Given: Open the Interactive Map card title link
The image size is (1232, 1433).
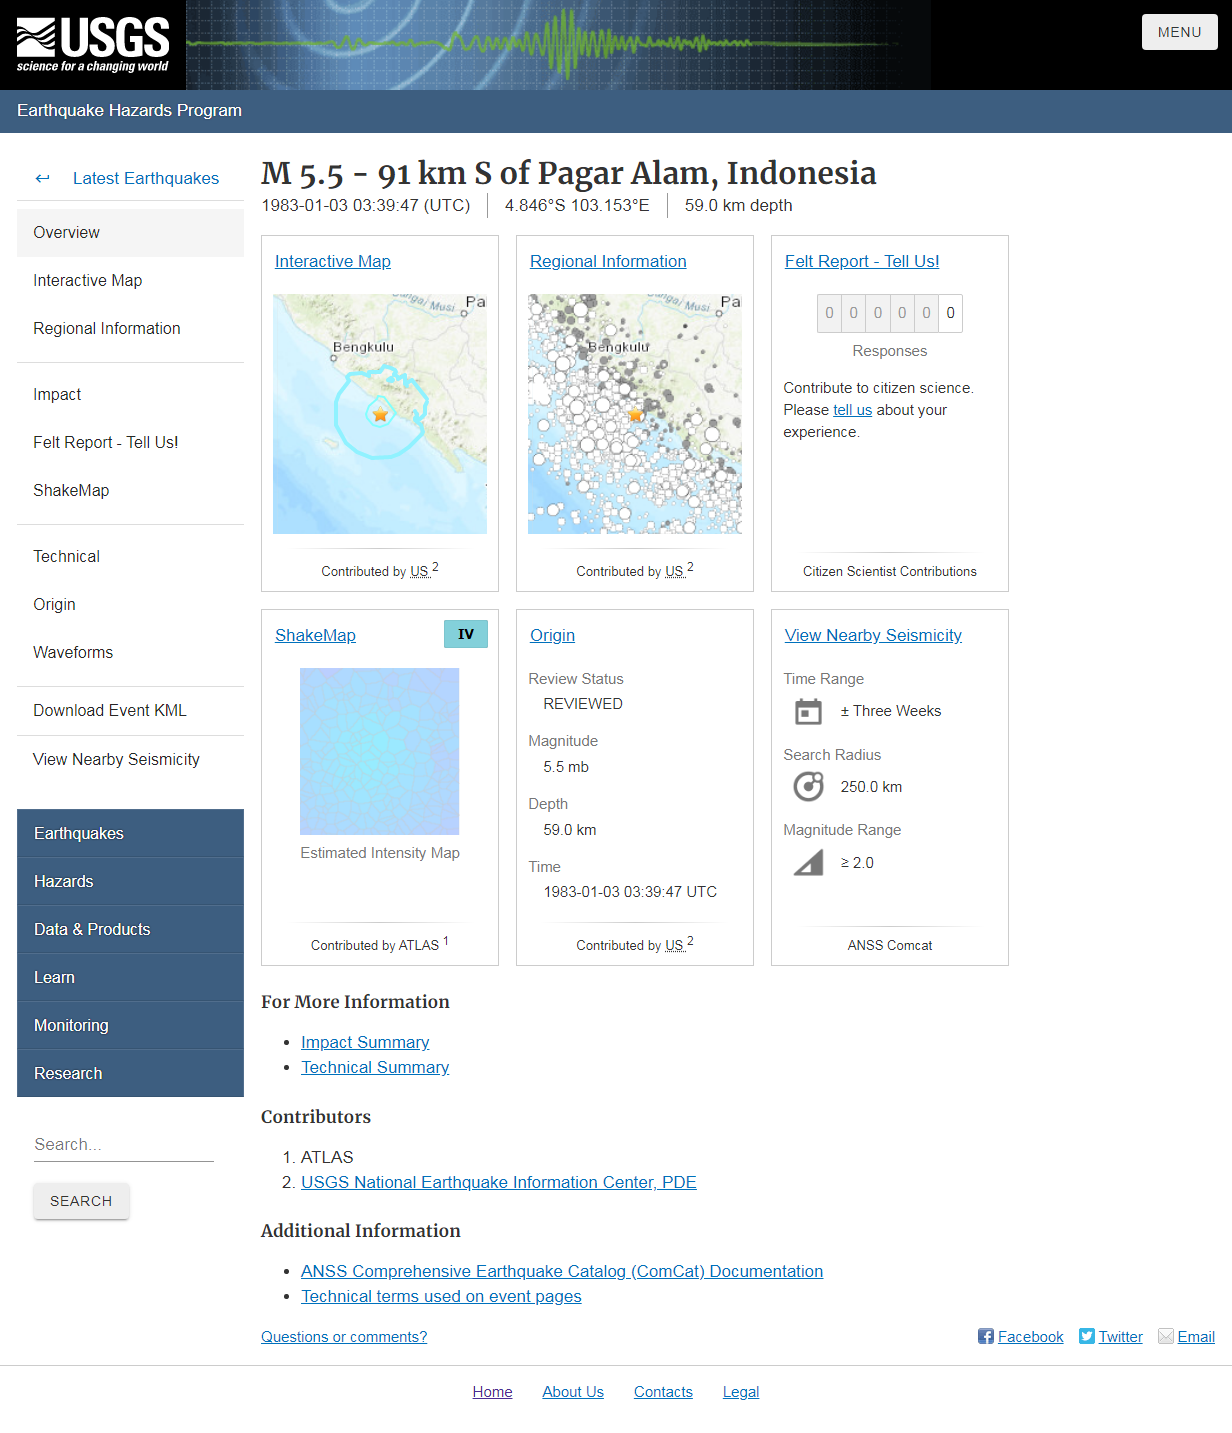Looking at the screenshot, I should (333, 261).
